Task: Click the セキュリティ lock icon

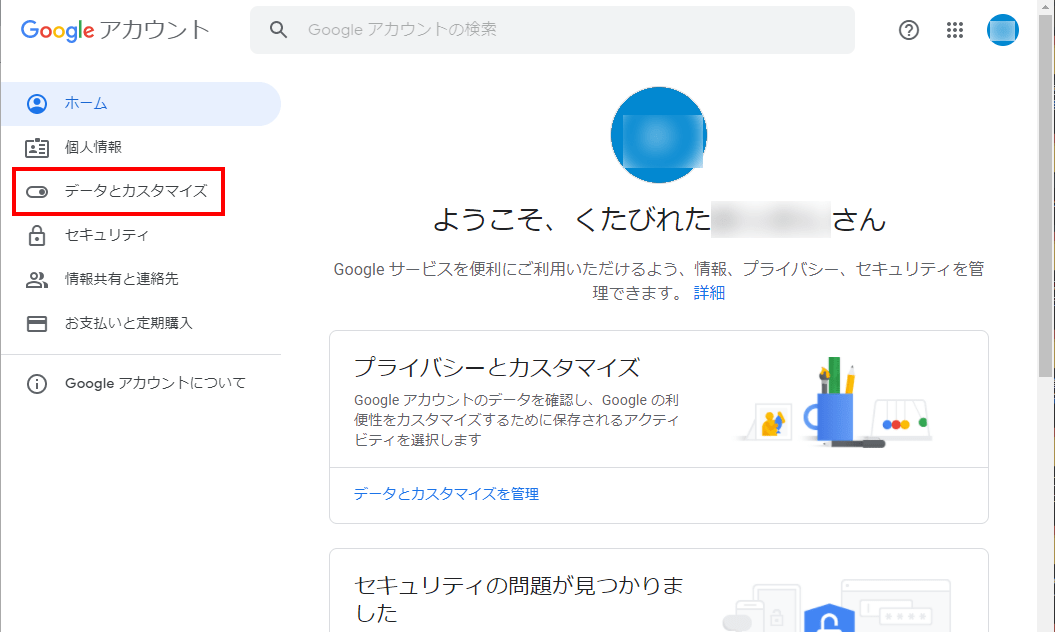Action: point(37,236)
